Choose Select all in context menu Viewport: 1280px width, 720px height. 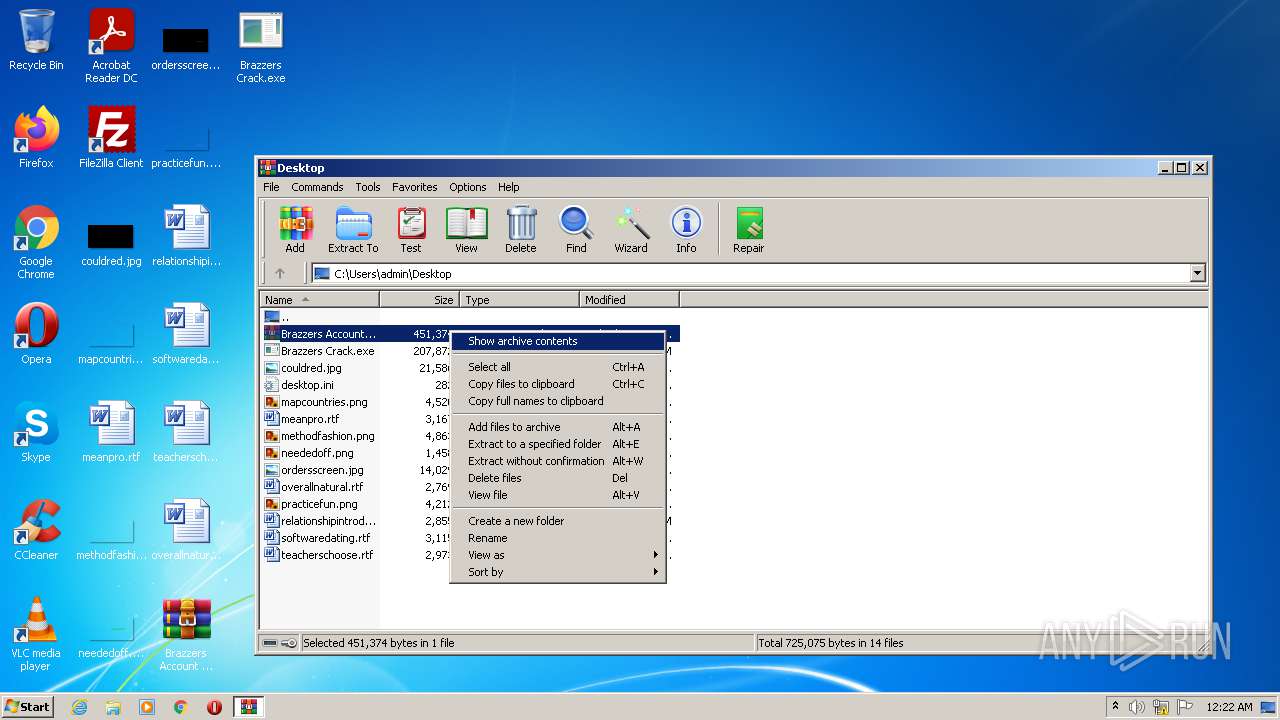point(558,367)
